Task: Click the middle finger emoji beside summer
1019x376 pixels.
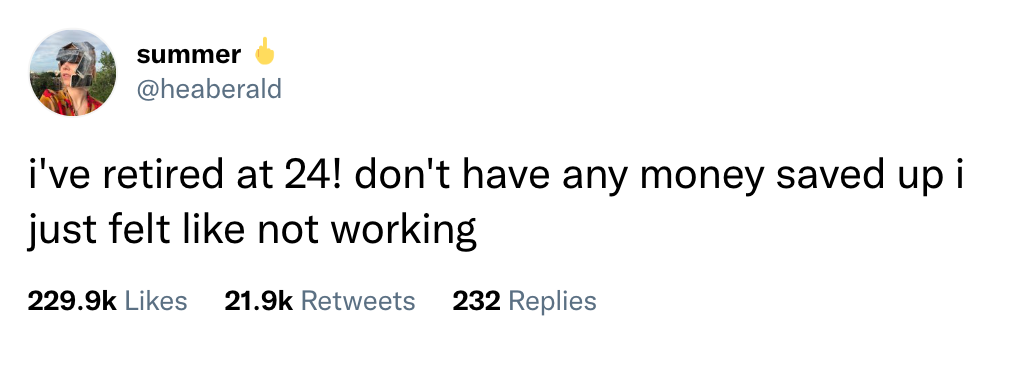Action: [x=264, y=51]
